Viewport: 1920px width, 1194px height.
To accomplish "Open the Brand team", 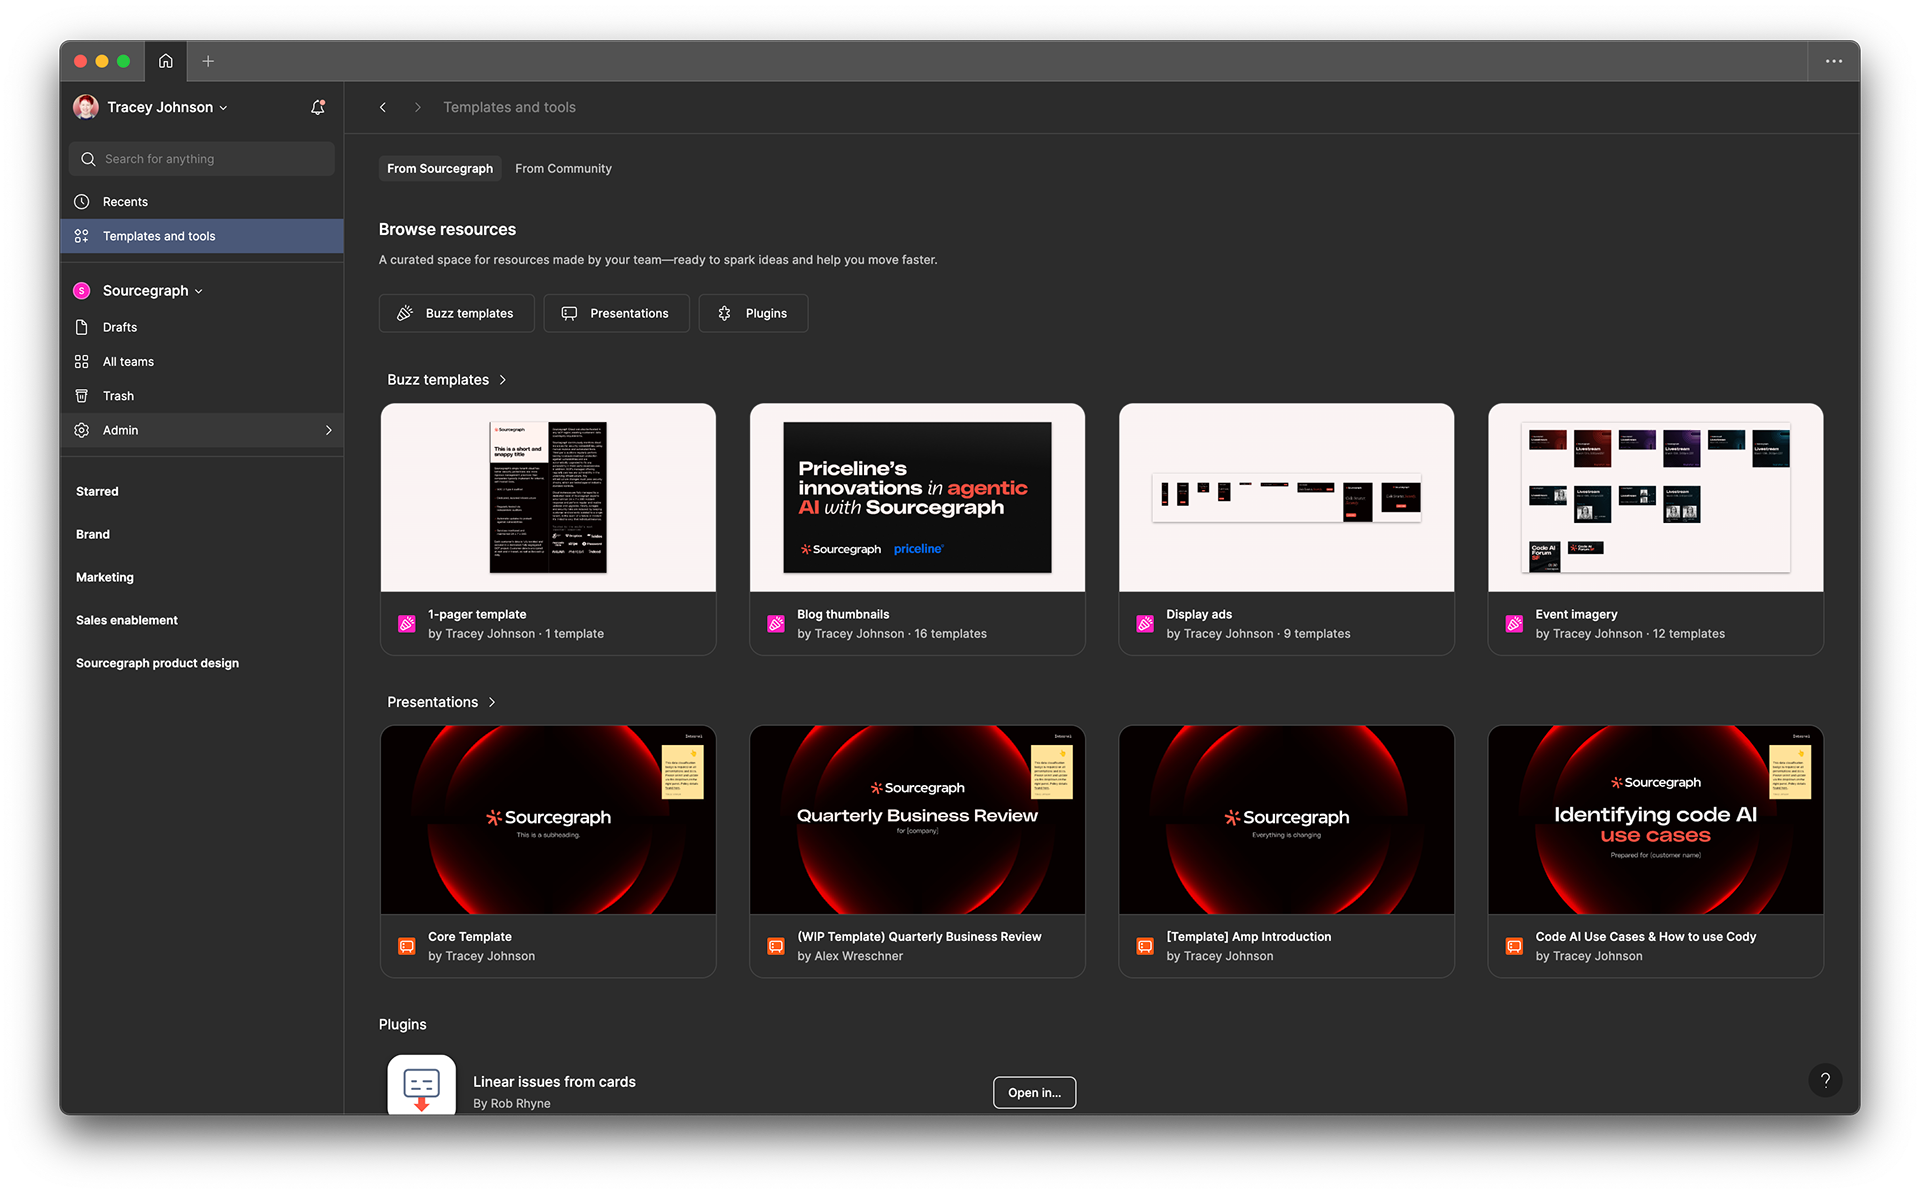I will (x=93, y=534).
